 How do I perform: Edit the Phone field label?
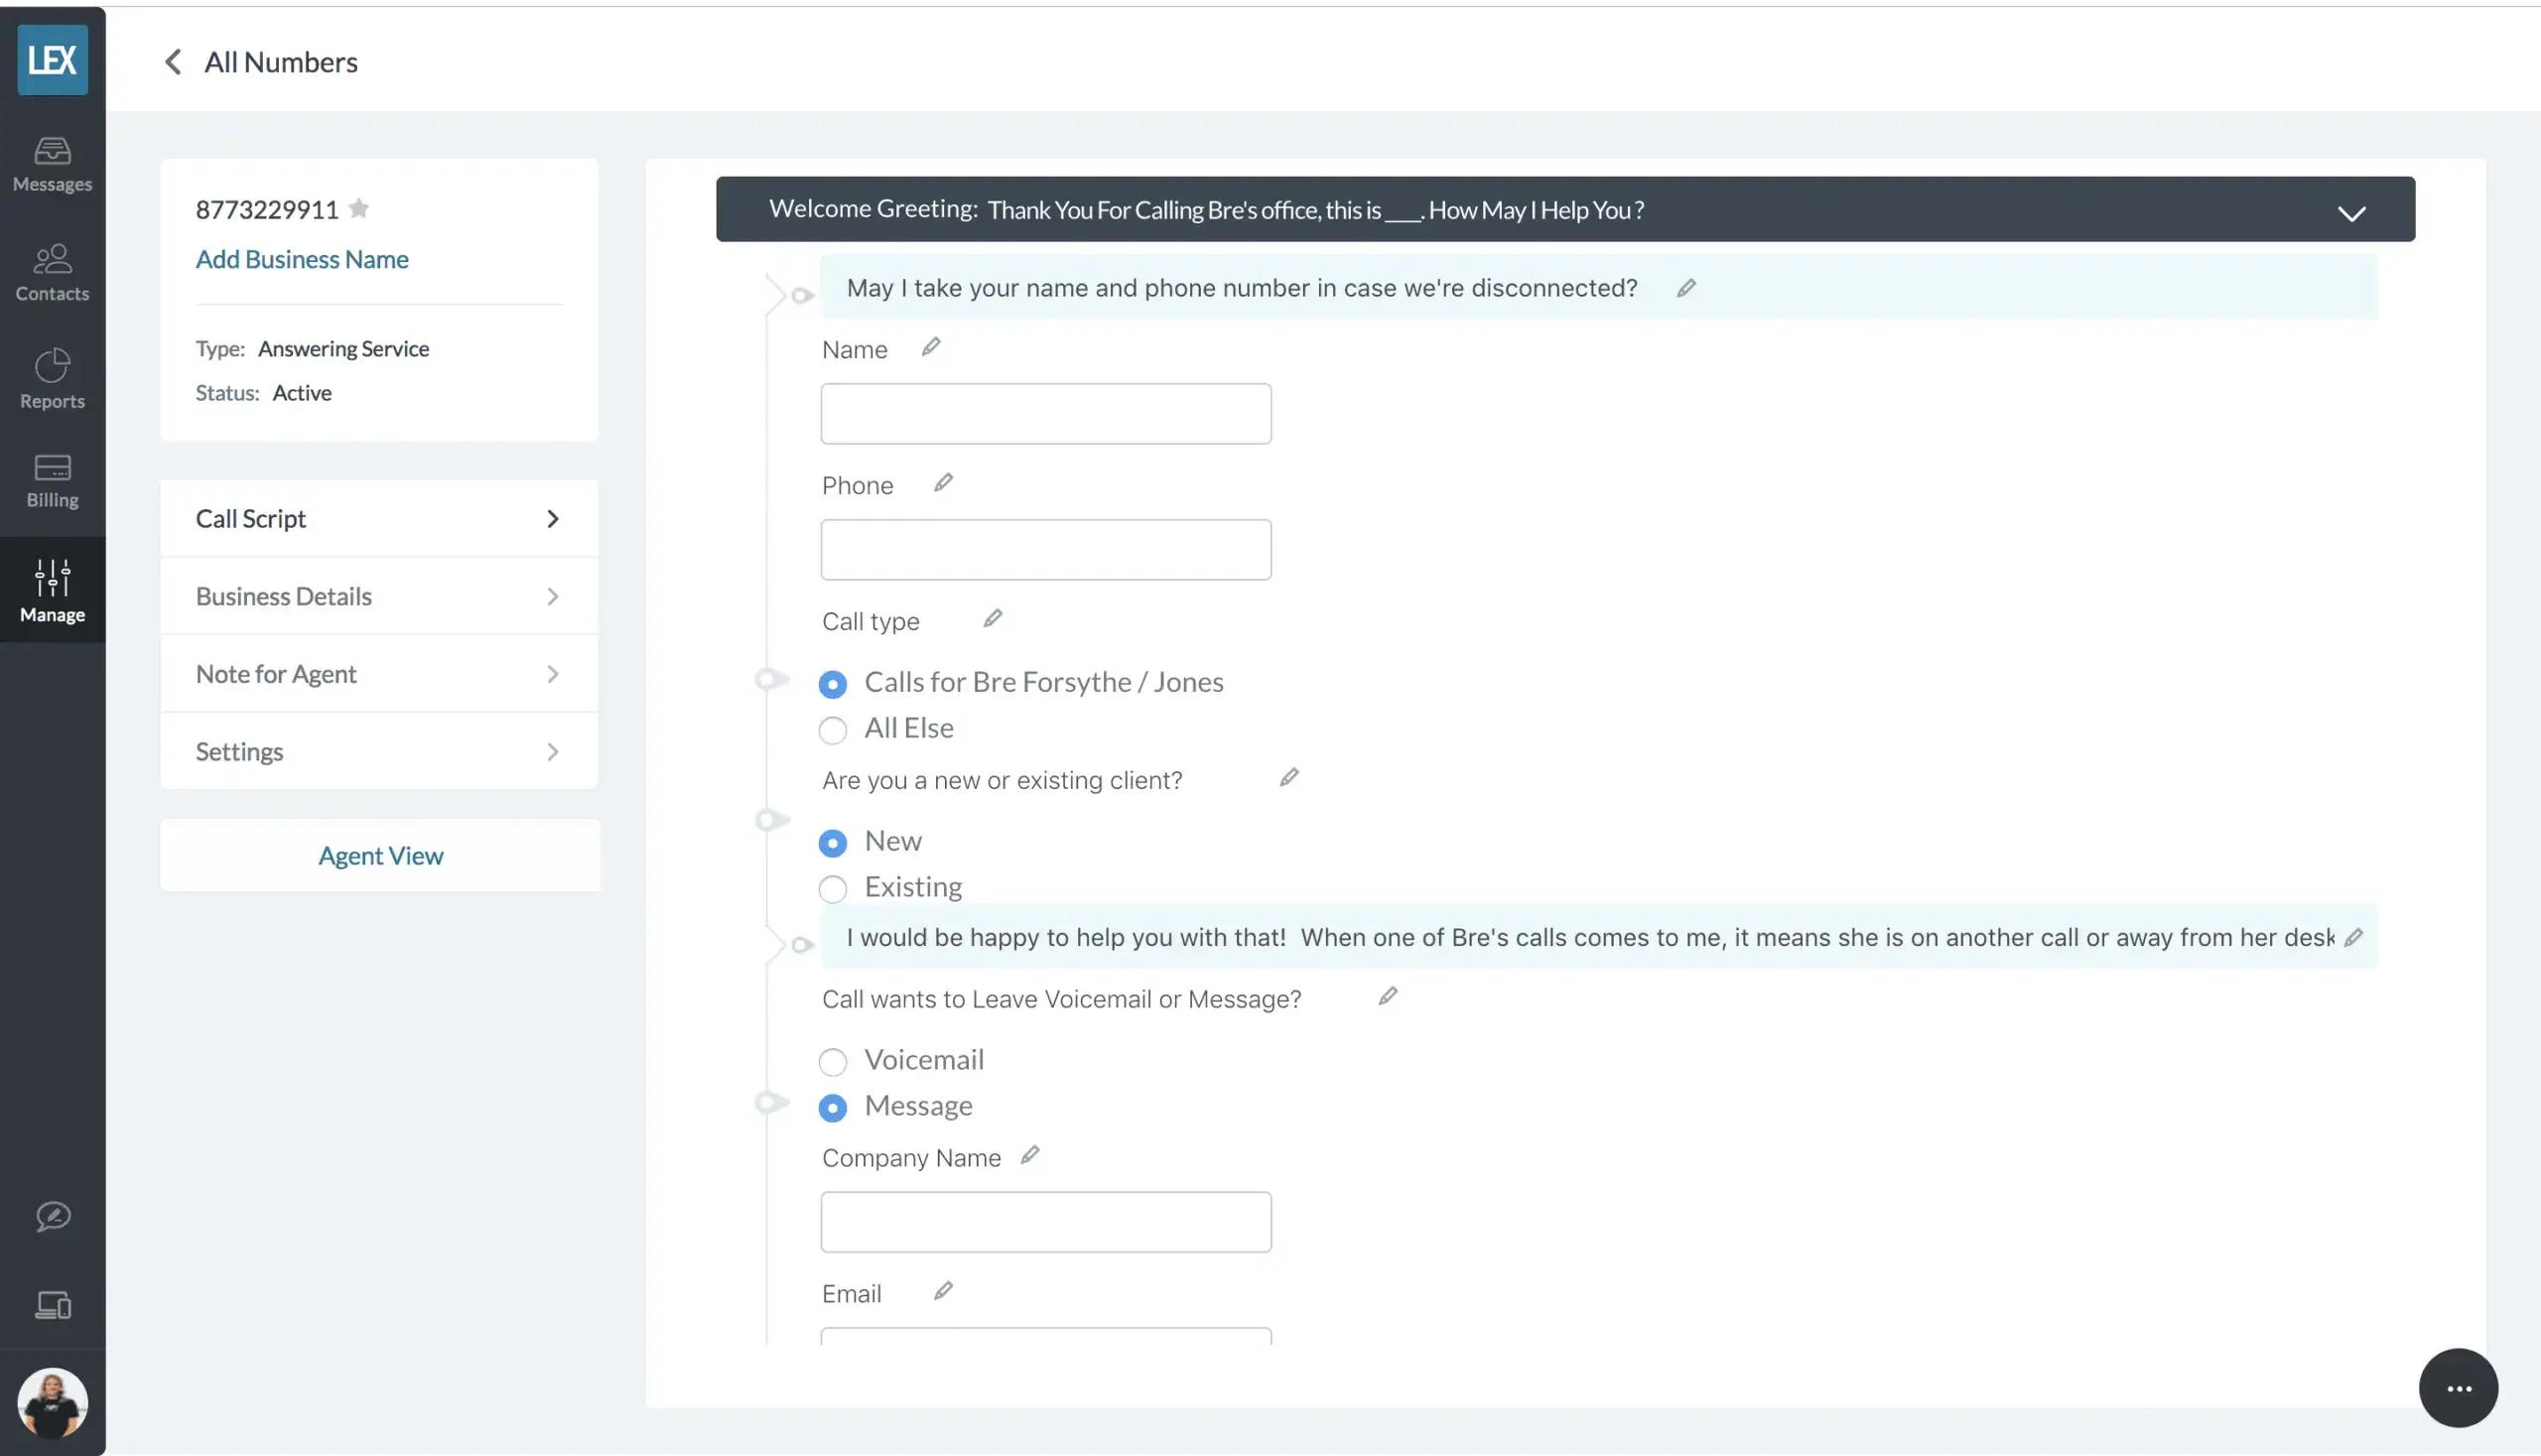coord(943,483)
